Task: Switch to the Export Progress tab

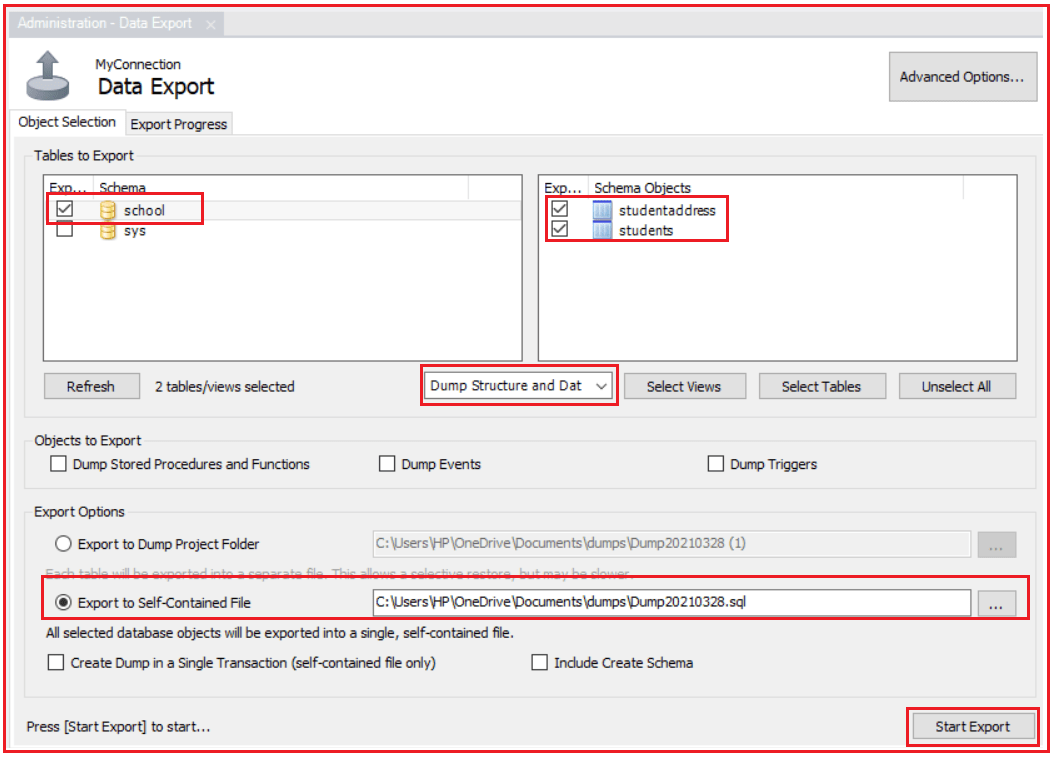Action: pyautogui.click(x=178, y=123)
